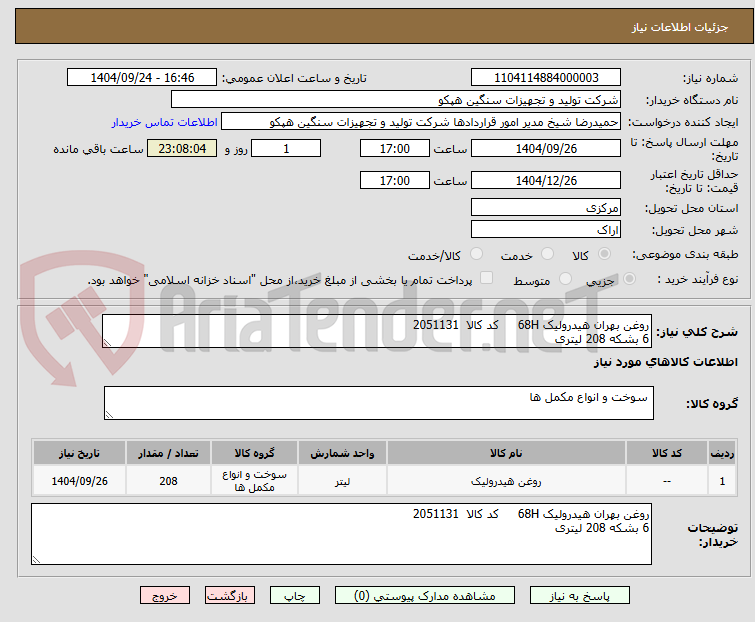This screenshot has height=622, width=755.
Task: Click the resize handle of شرح کلی نیاز box
Action: pos(107,343)
